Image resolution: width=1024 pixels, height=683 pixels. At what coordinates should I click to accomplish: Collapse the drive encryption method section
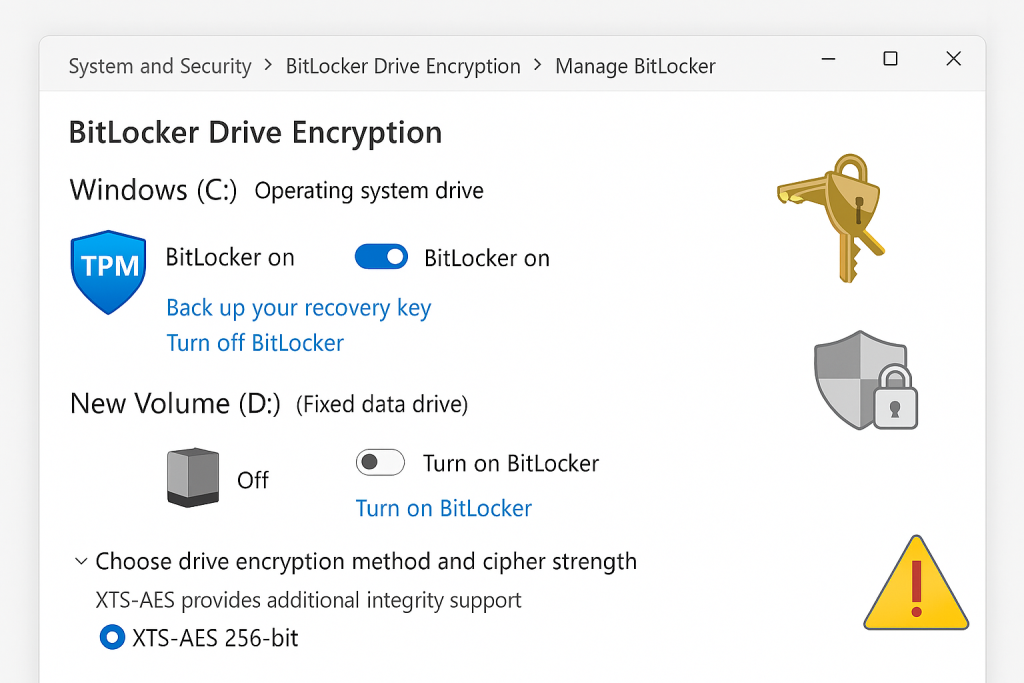tap(81, 561)
